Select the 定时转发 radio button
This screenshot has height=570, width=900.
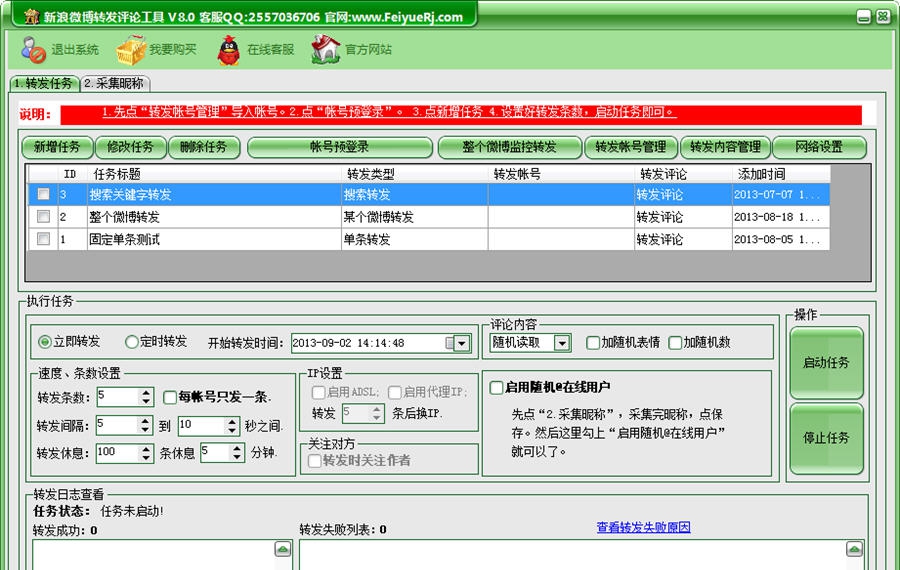click(x=131, y=342)
